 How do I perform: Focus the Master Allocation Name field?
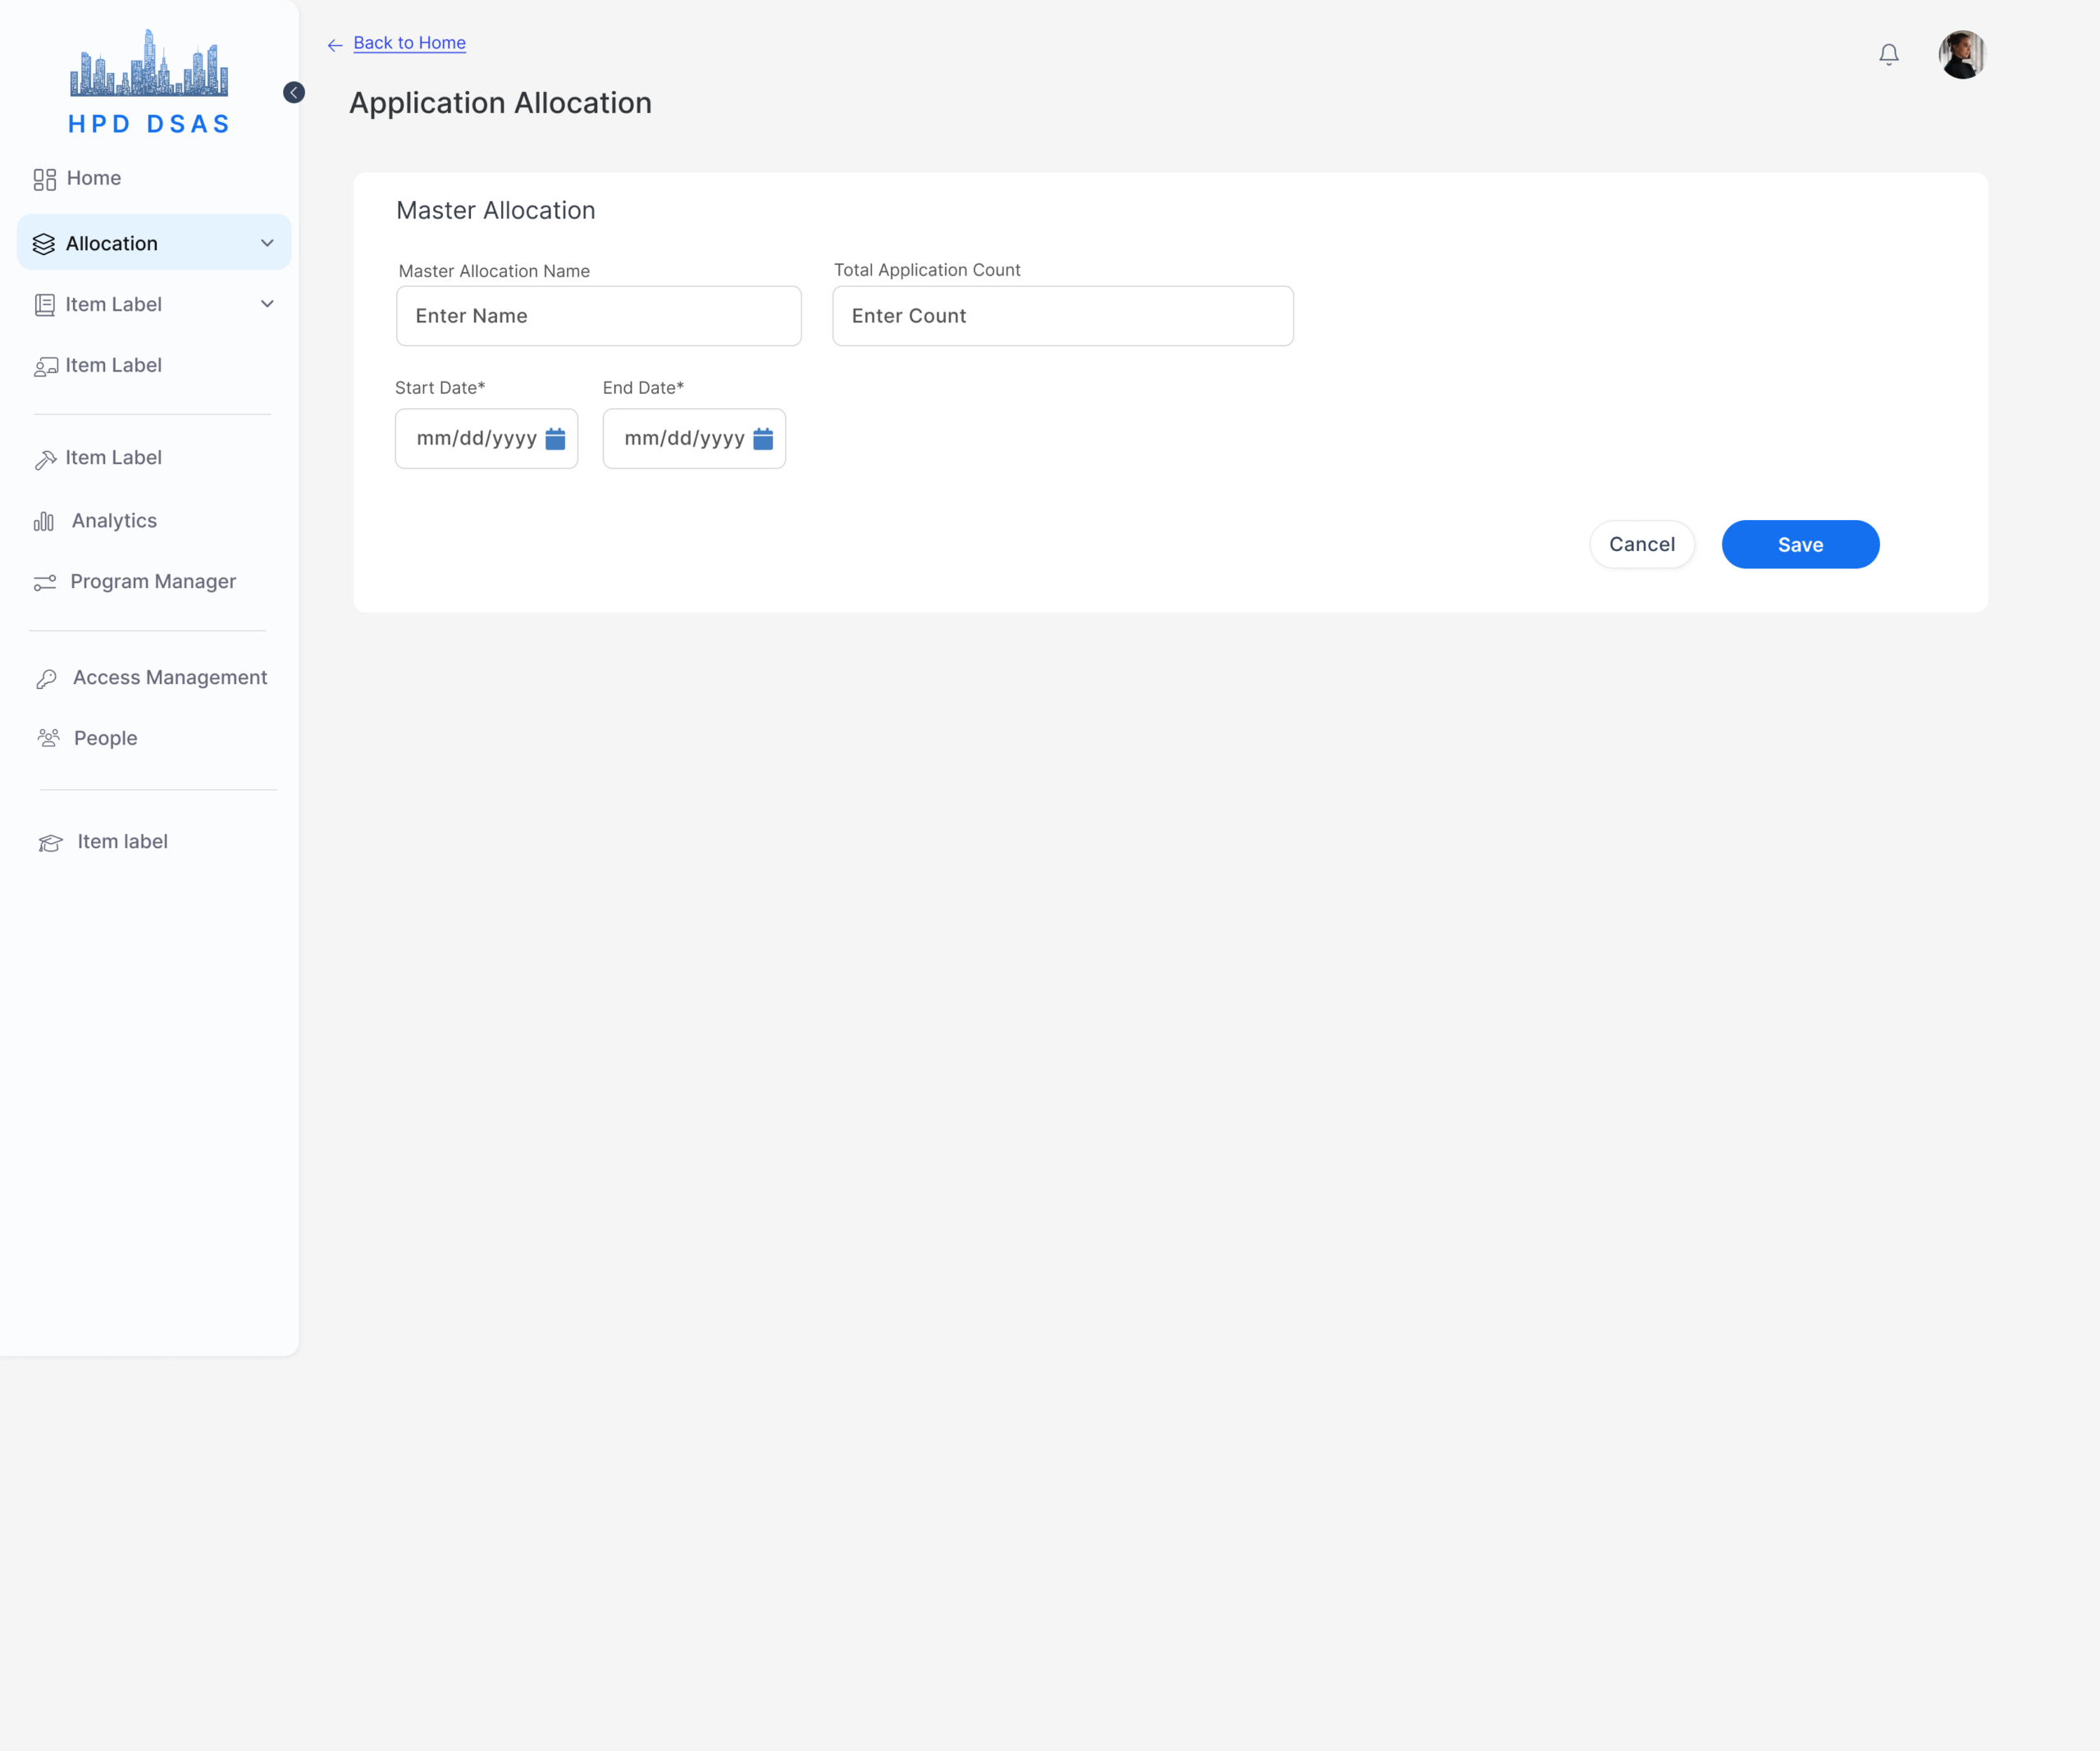coord(598,316)
